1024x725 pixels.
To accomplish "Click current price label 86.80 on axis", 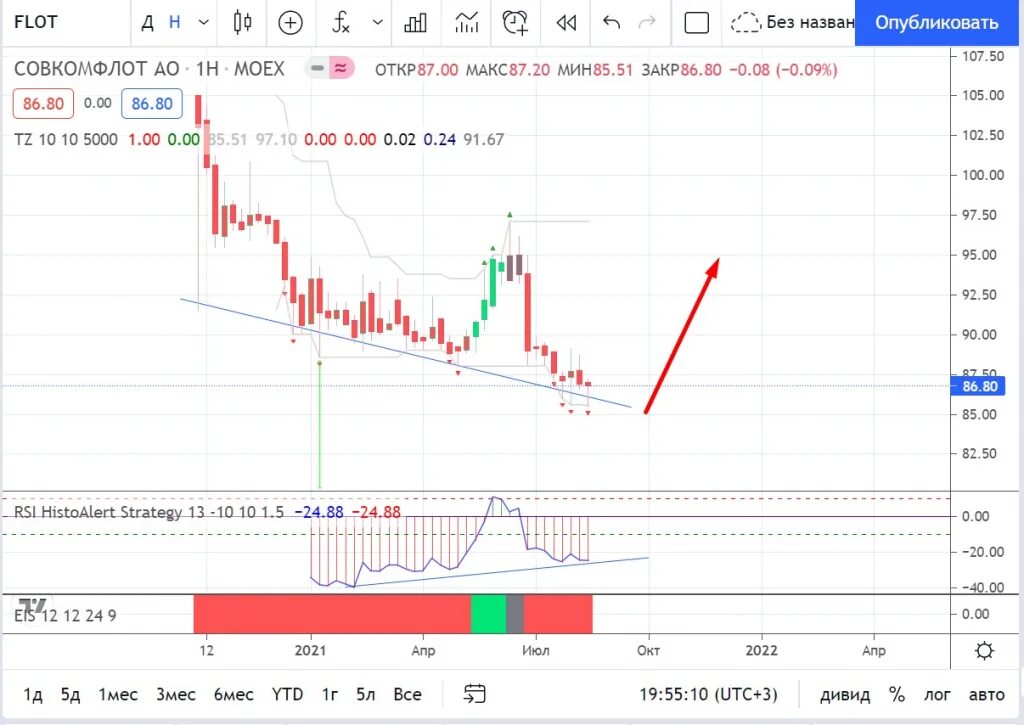I will (x=980, y=386).
